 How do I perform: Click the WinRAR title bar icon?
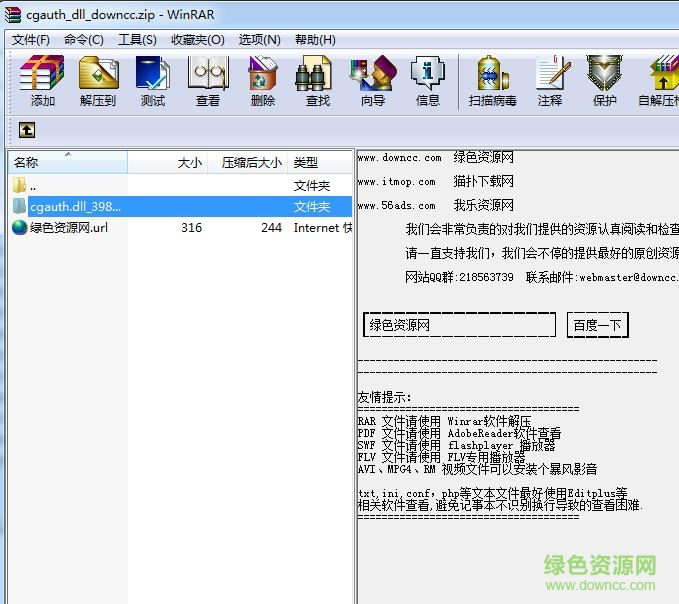13,14
